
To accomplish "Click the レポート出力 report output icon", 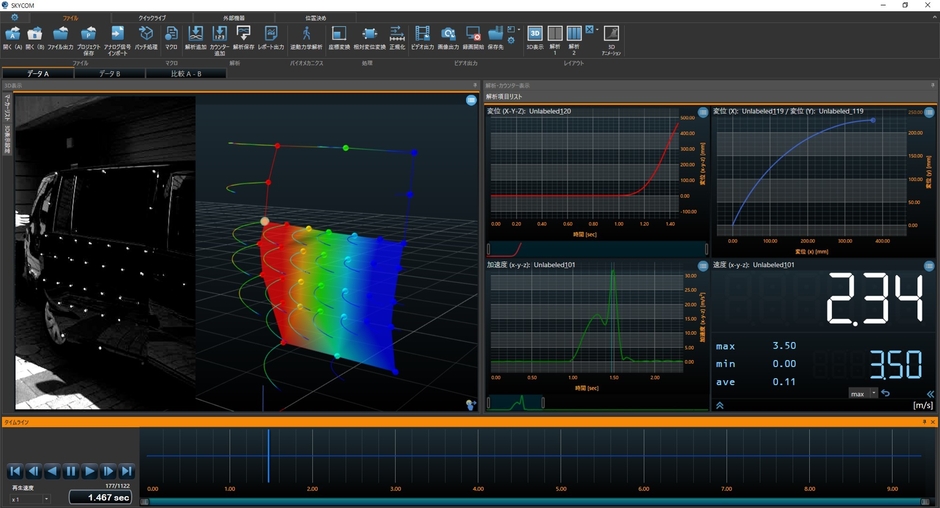I will 271,37.
